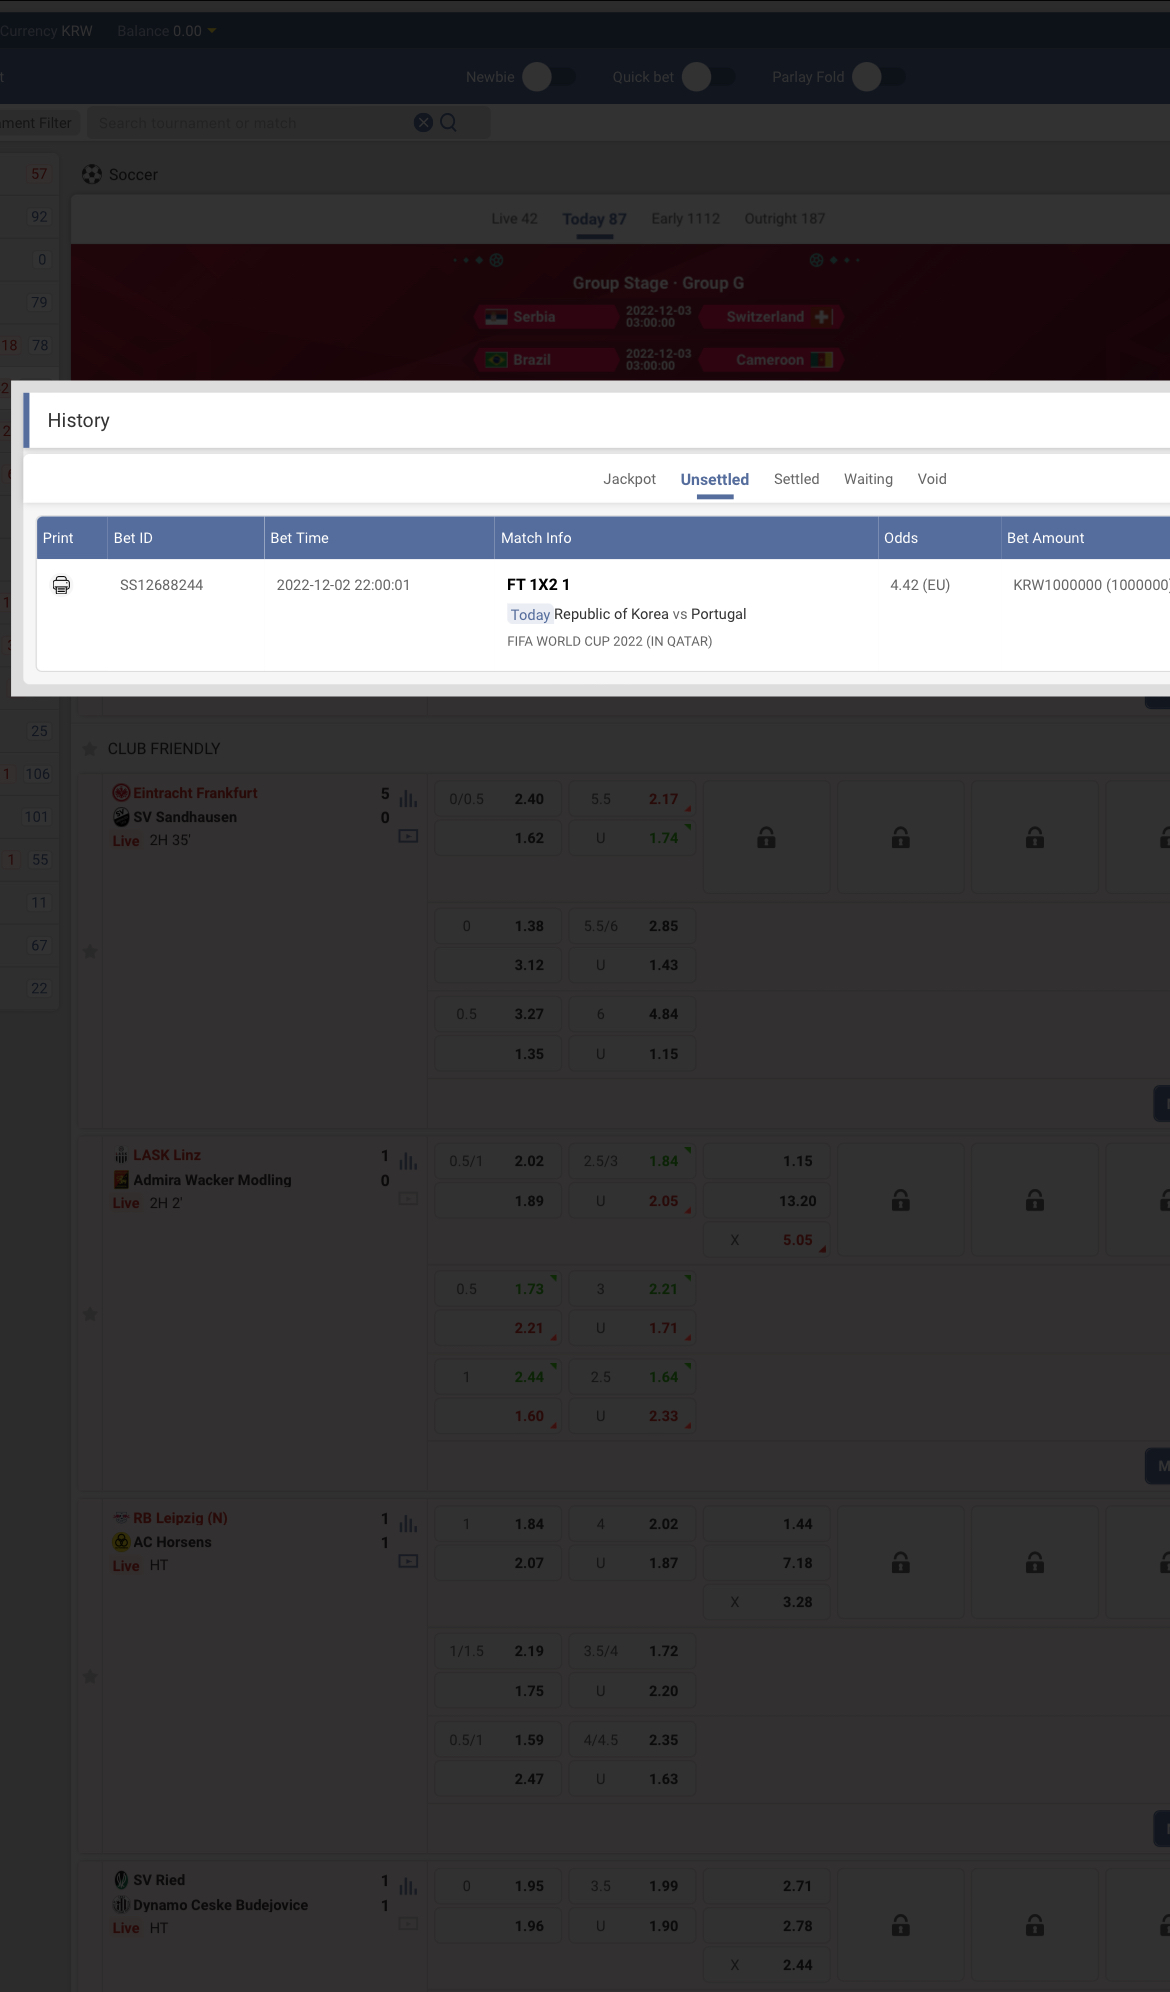Click first locked market in LASK Linz row
Viewport: 1170px width, 1992px height.
click(901, 1200)
